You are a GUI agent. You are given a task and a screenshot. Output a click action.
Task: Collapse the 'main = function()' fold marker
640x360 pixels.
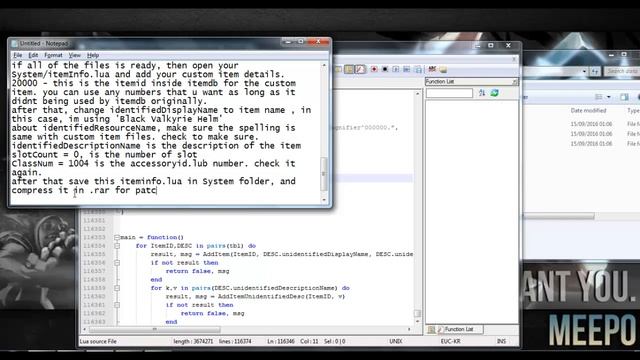[117, 237]
